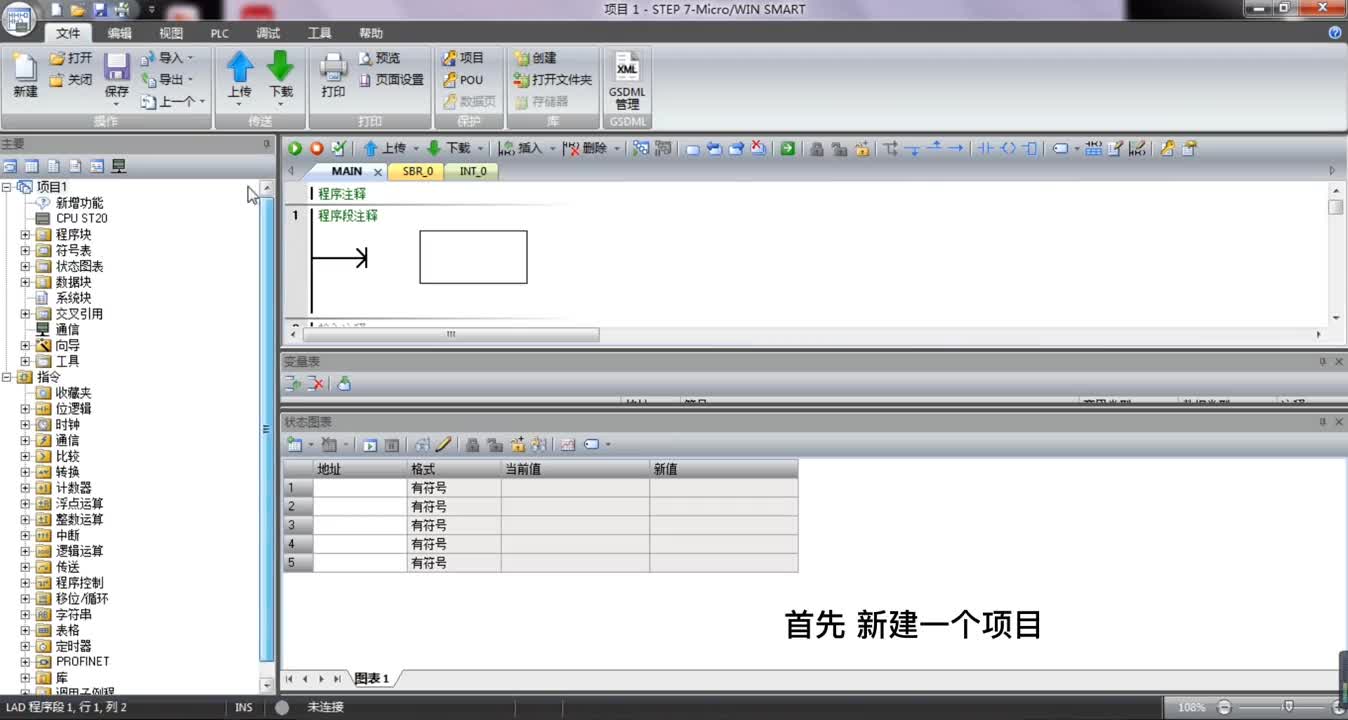The width and height of the screenshot is (1348, 720).
Task: Expand the 计数器 instruction node
Action: click(x=26, y=488)
